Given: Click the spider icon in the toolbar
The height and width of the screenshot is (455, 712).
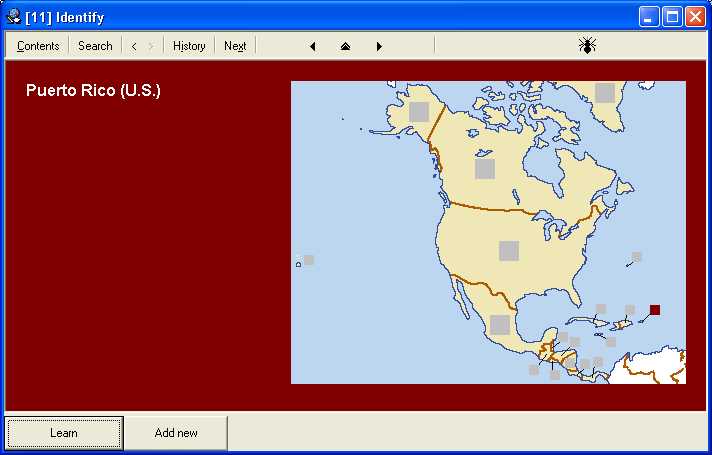Looking at the screenshot, I should [587, 45].
